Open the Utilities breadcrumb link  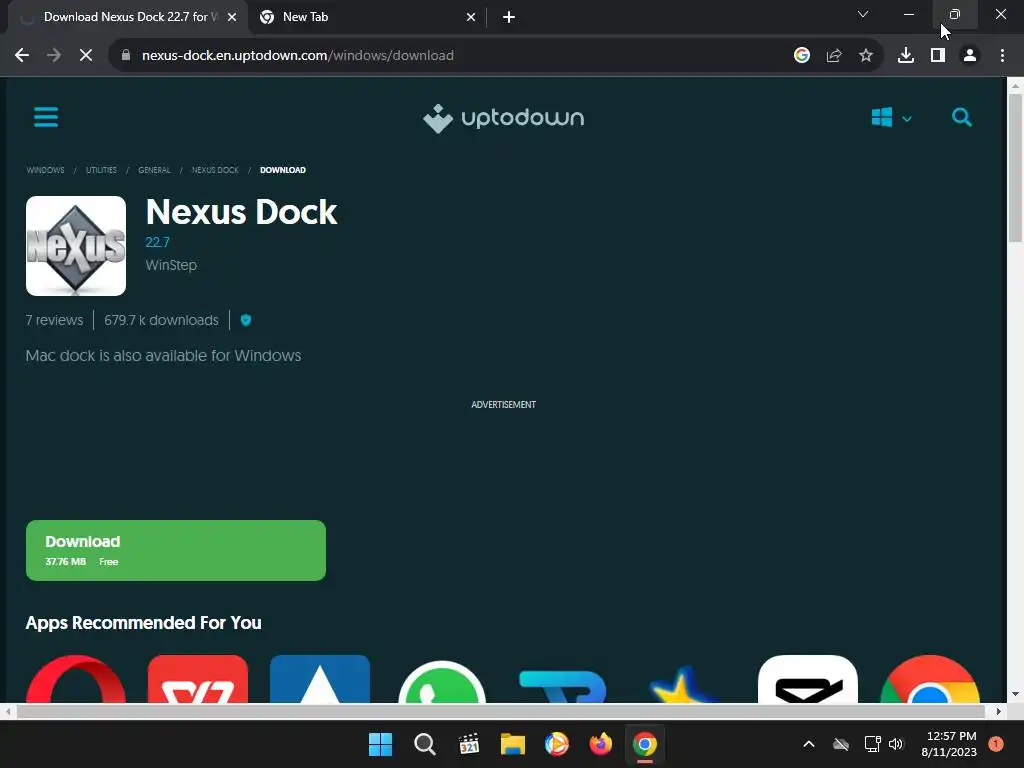tap(101, 170)
